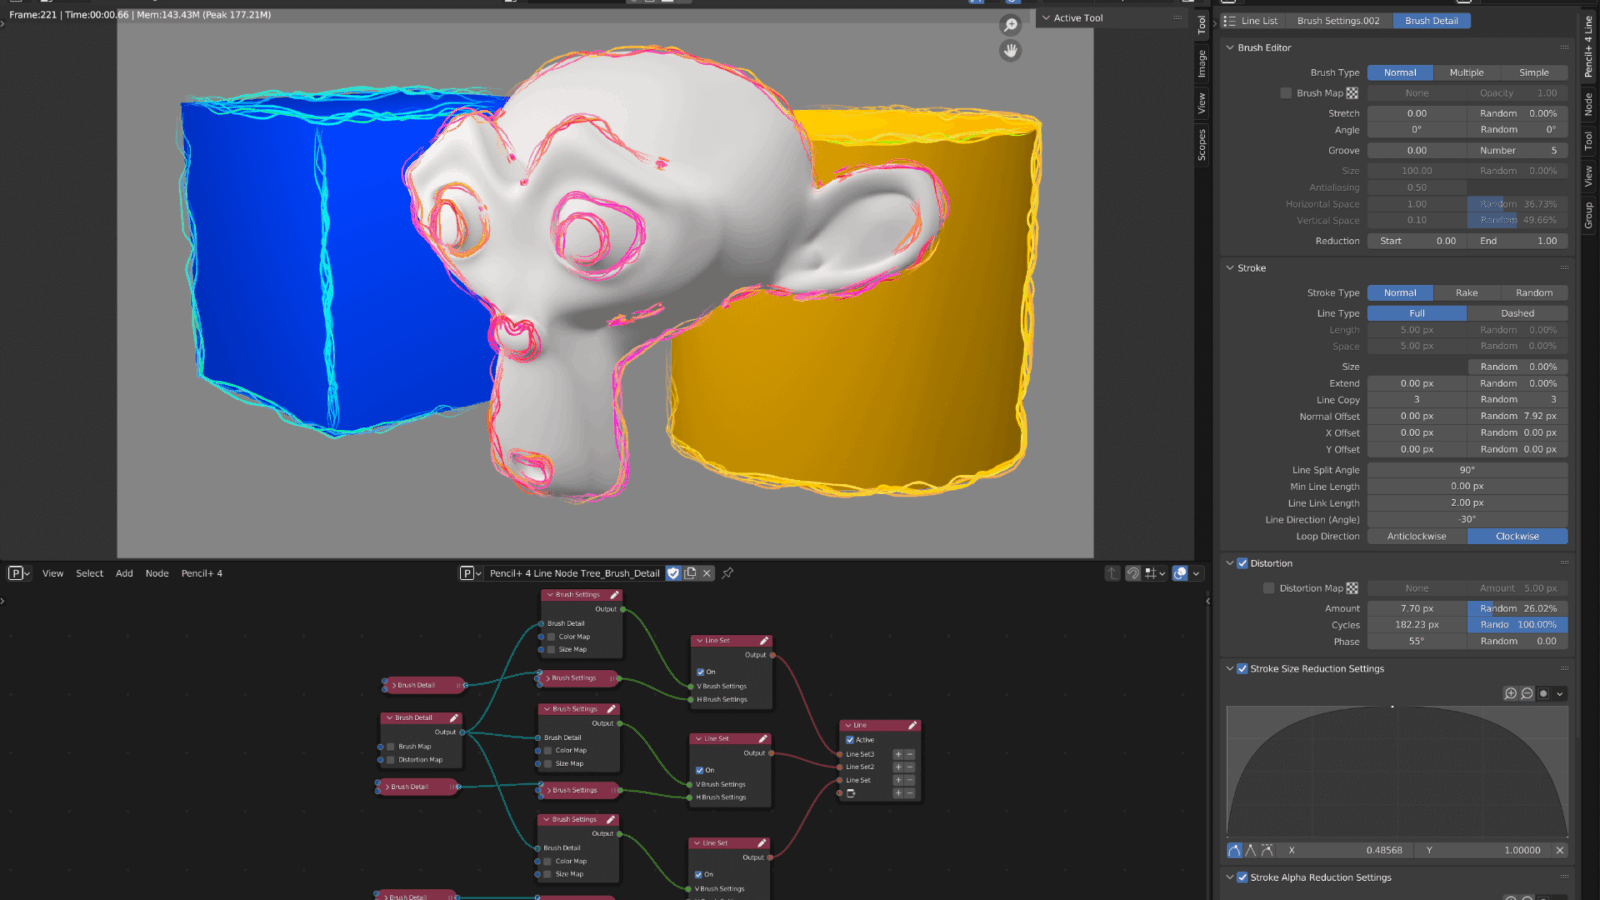Click pencil edit icon on Line node
1600x900 pixels.
[x=912, y=725]
